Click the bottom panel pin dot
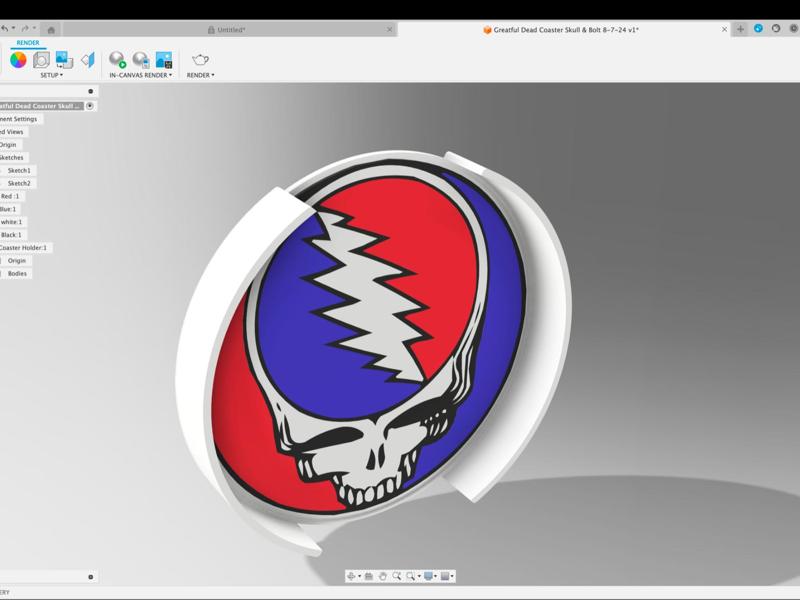800x600 pixels. [x=90, y=577]
